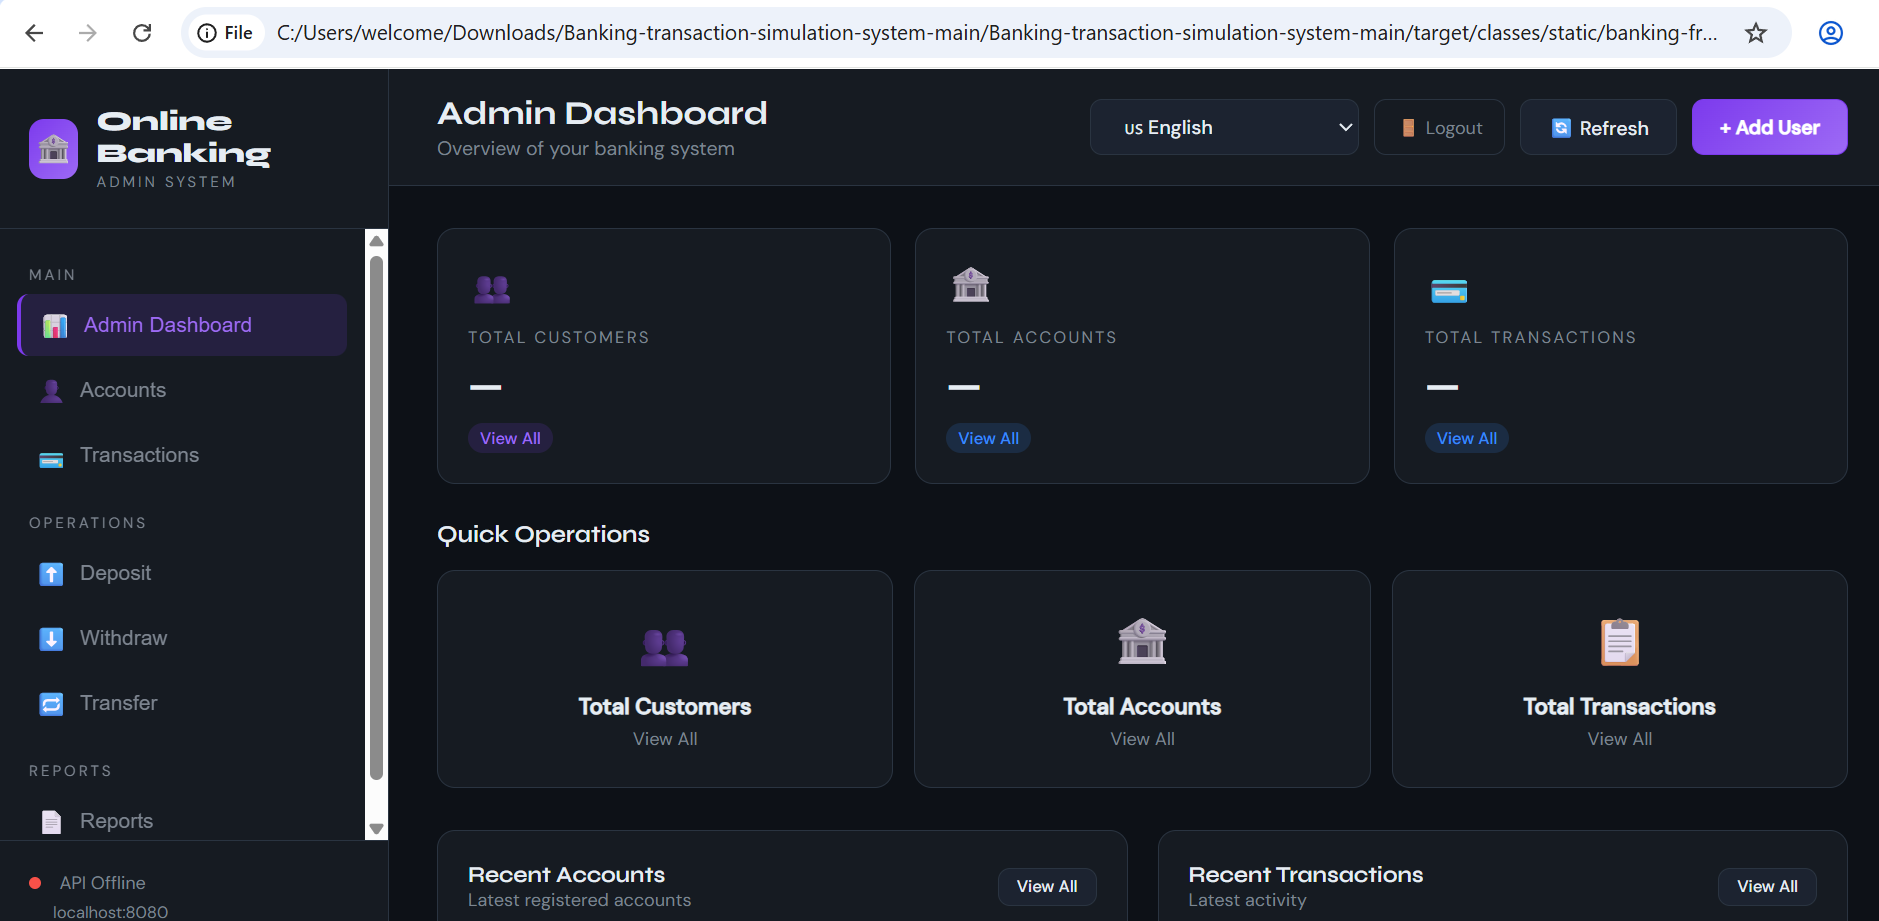Reload the page with browser reload icon
This screenshot has height=921, width=1879.
pos(142,33)
